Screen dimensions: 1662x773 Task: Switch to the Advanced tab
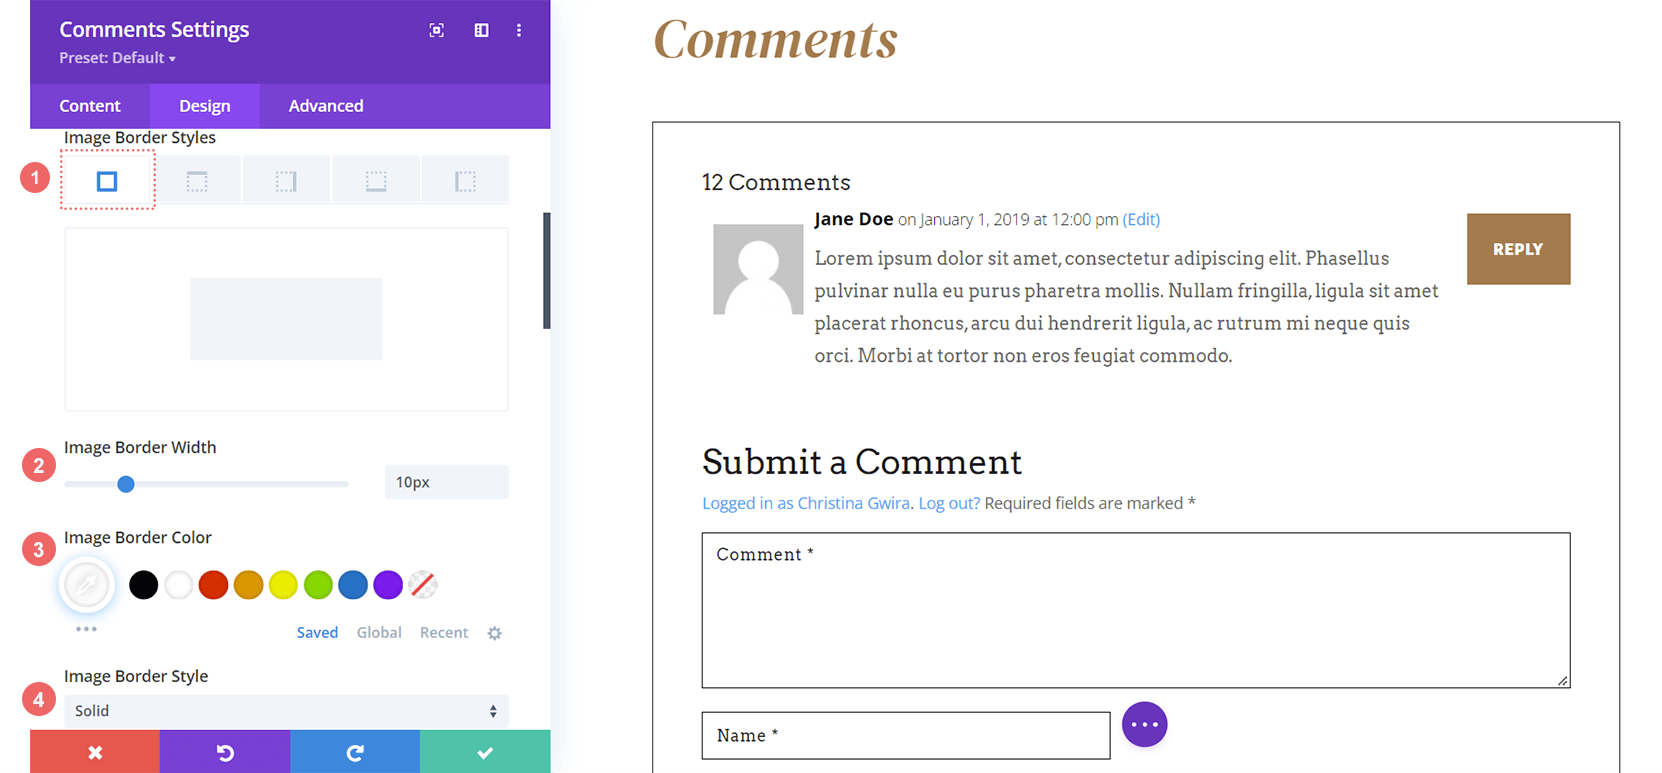pos(325,105)
